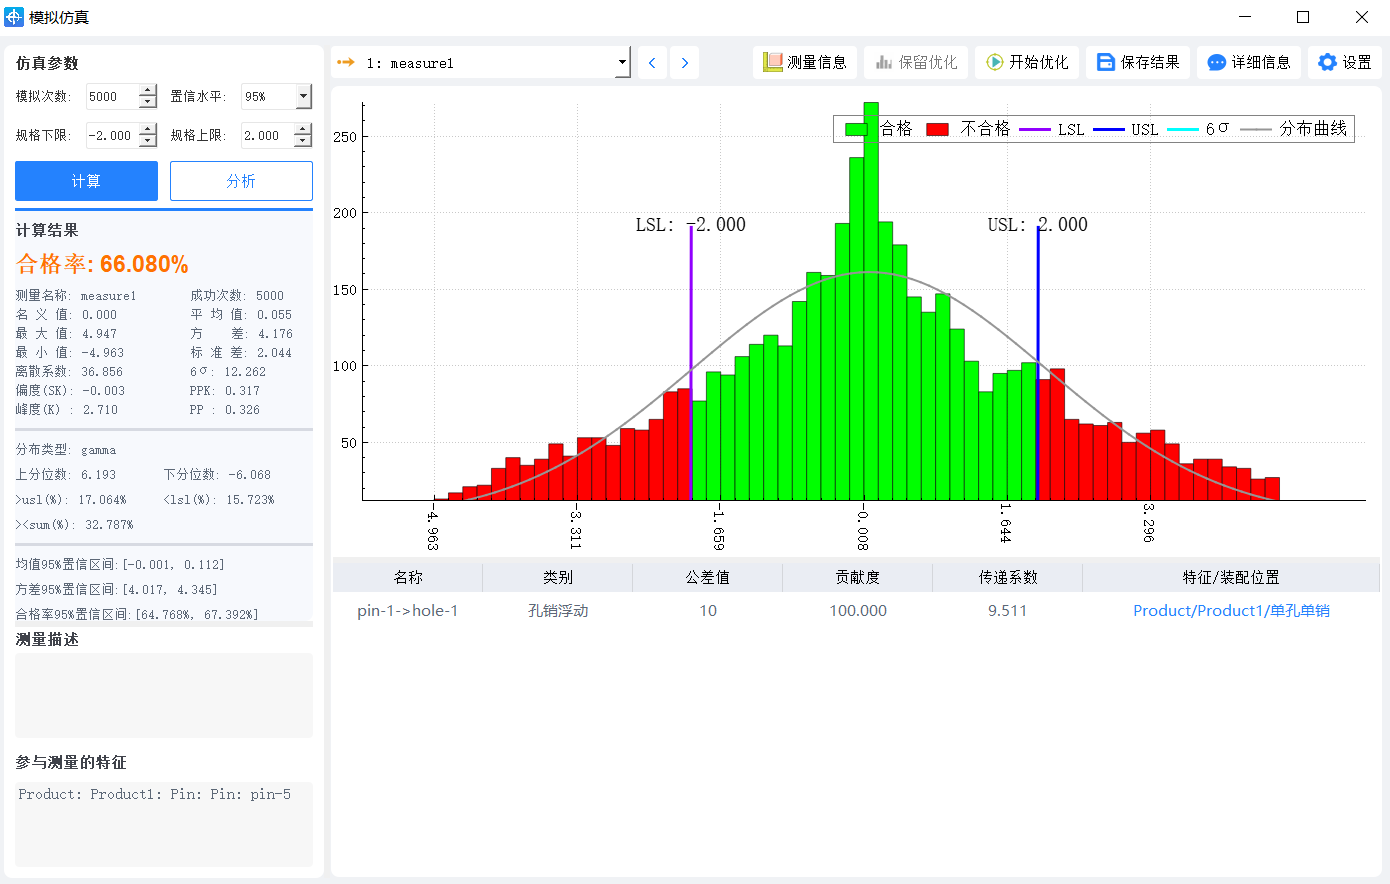Increase 模拟次数 with up stepper arrow
Screen dimensions: 1390x884
click(148, 91)
